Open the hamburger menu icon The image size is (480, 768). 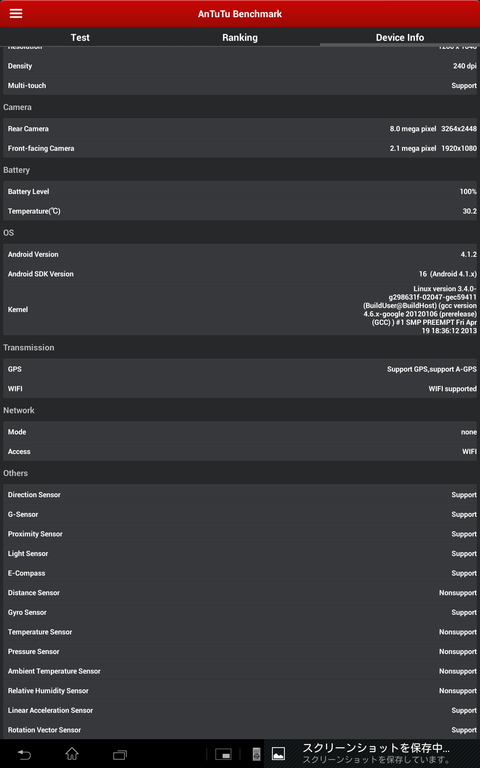pos(16,13)
